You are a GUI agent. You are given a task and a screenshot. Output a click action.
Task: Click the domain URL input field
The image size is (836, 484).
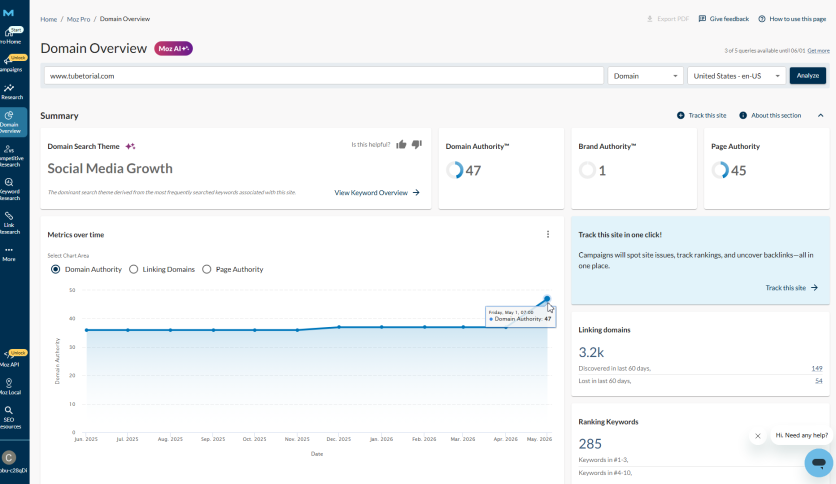(324, 76)
